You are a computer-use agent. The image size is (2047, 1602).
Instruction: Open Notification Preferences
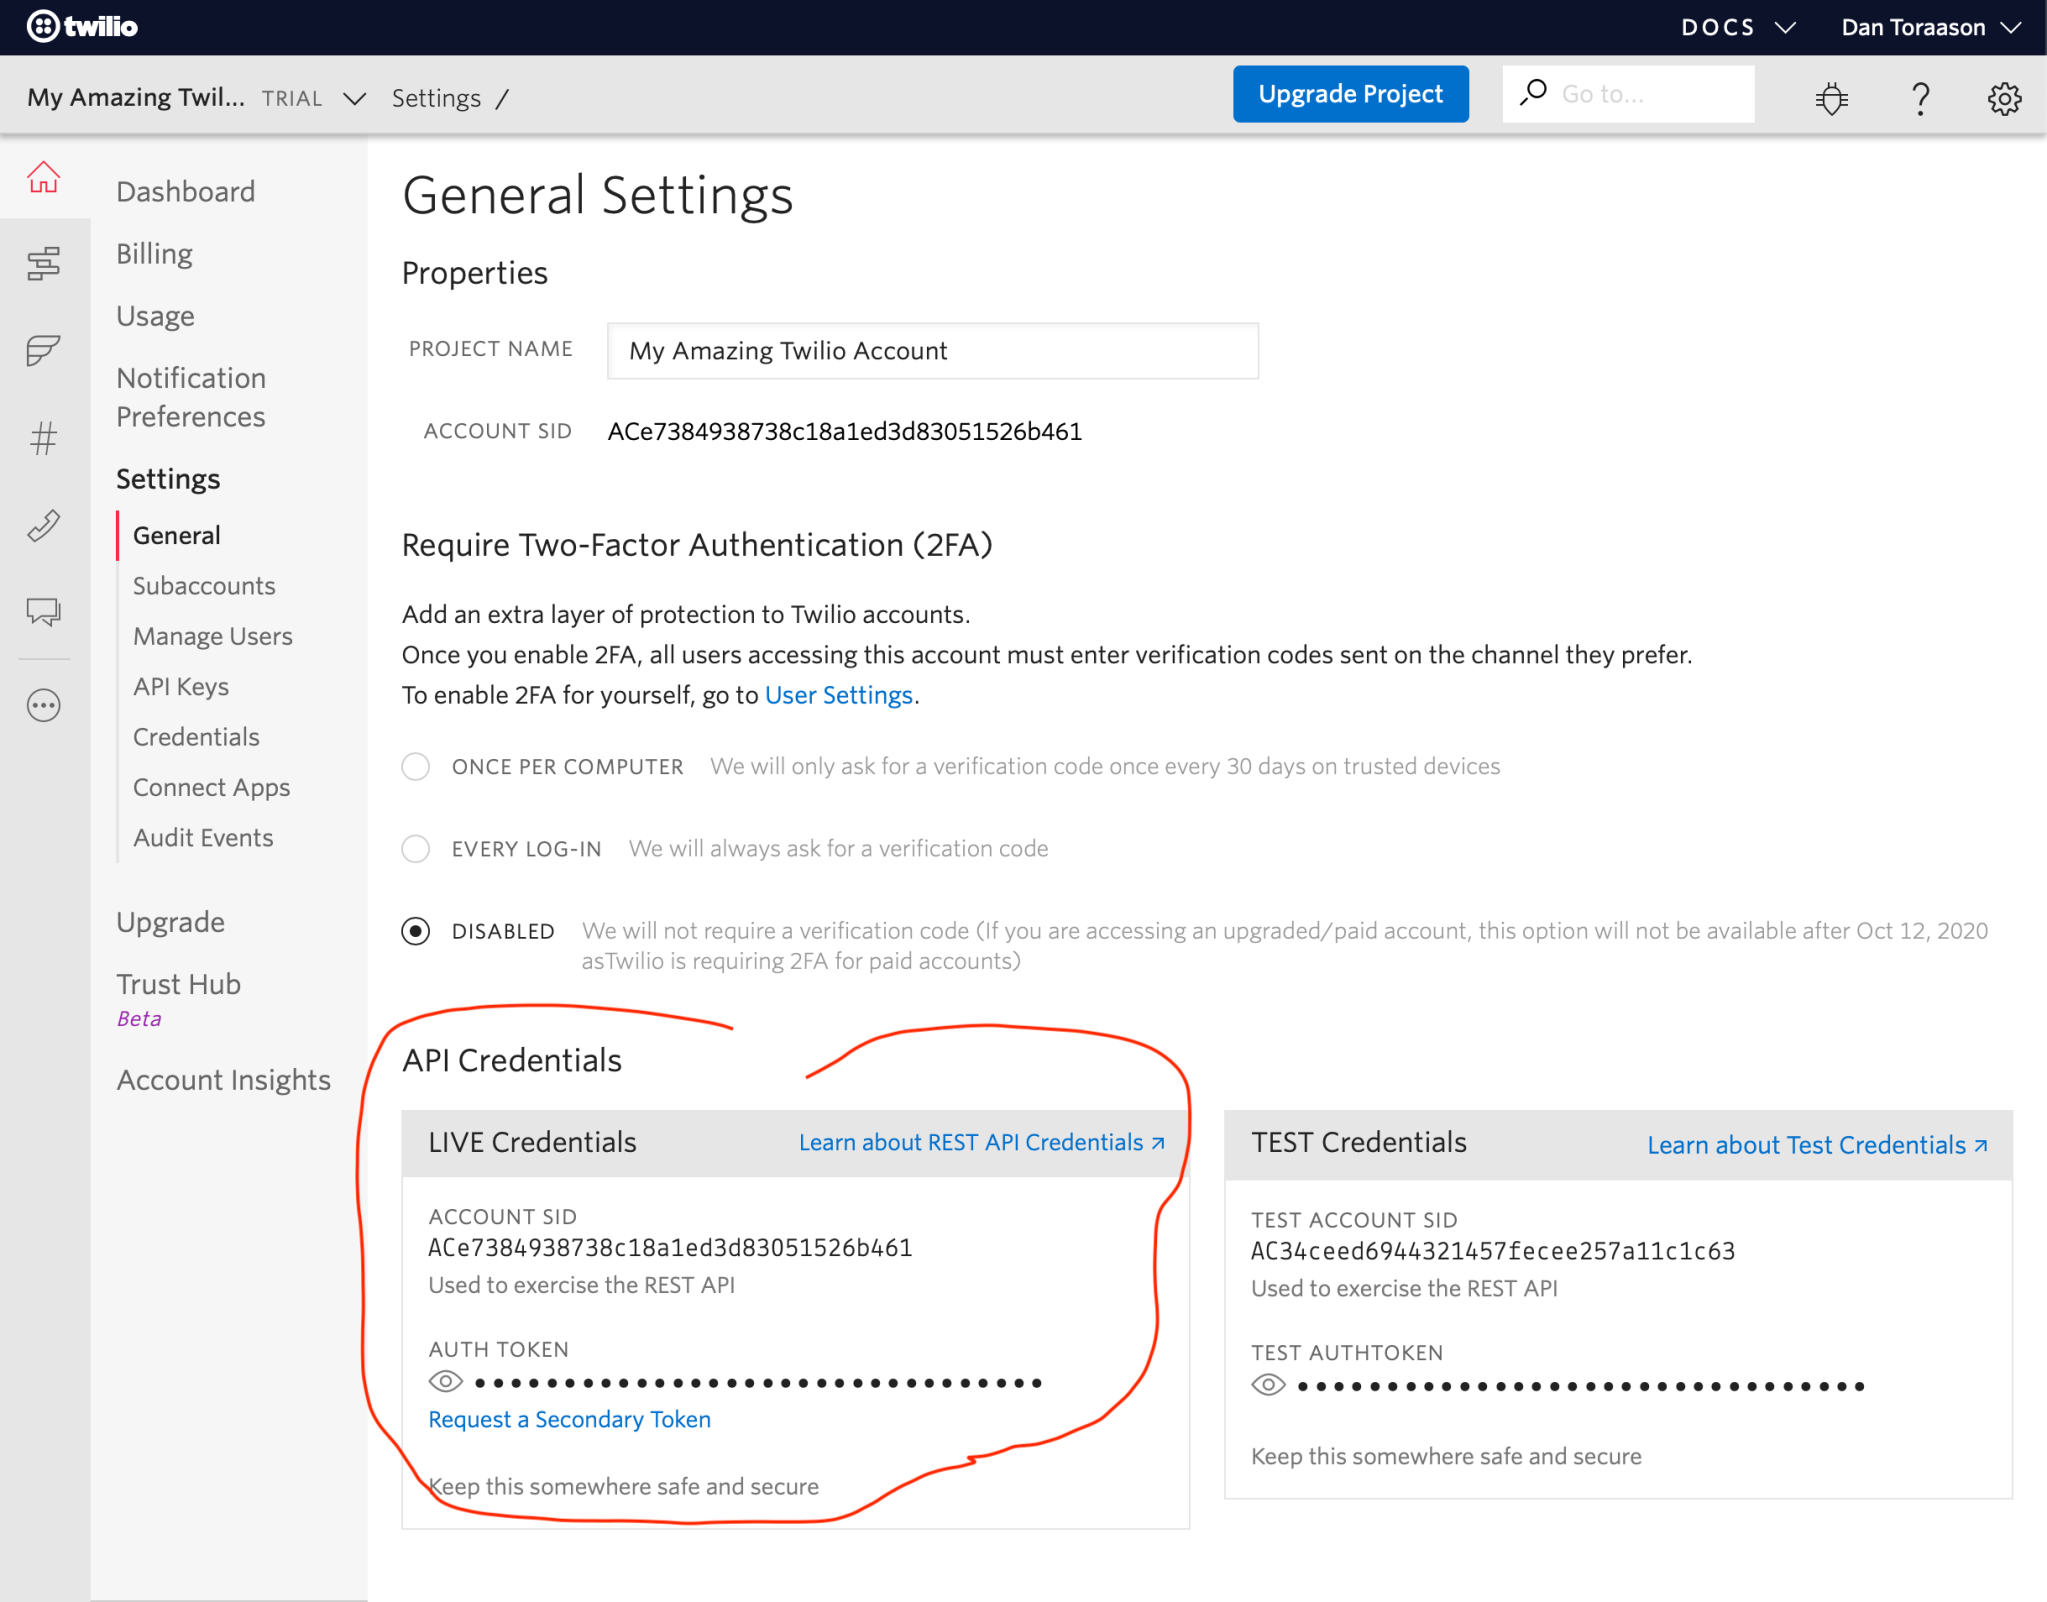191,397
